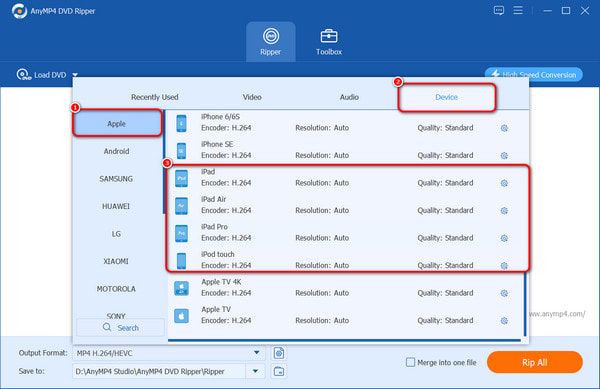Viewport: 600px width, 389px height.
Task: Expand the Load DVD dropdown arrow
Action: [75, 75]
